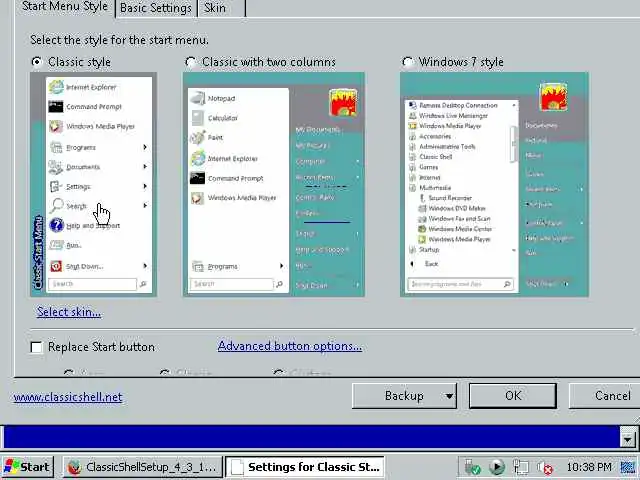
Task: Click the Cancel button
Action: pos(605,396)
